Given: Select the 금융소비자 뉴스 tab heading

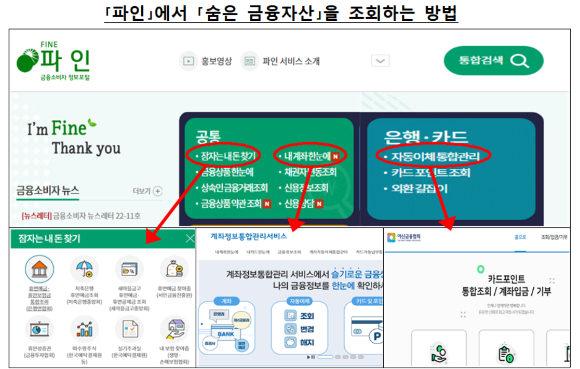Looking at the screenshot, I should point(48,190).
